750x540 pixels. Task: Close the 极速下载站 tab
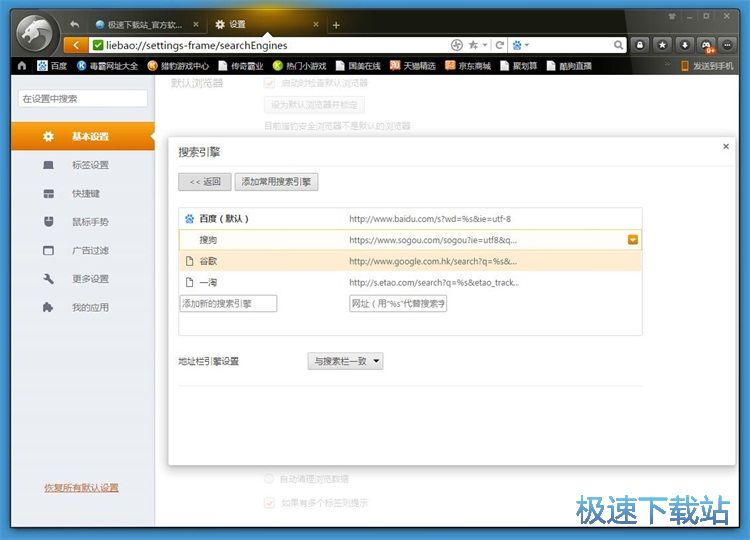point(196,24)
